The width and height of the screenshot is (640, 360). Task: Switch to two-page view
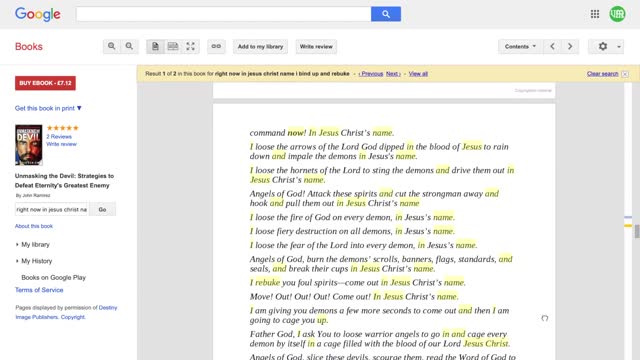[x=173, y=47]
